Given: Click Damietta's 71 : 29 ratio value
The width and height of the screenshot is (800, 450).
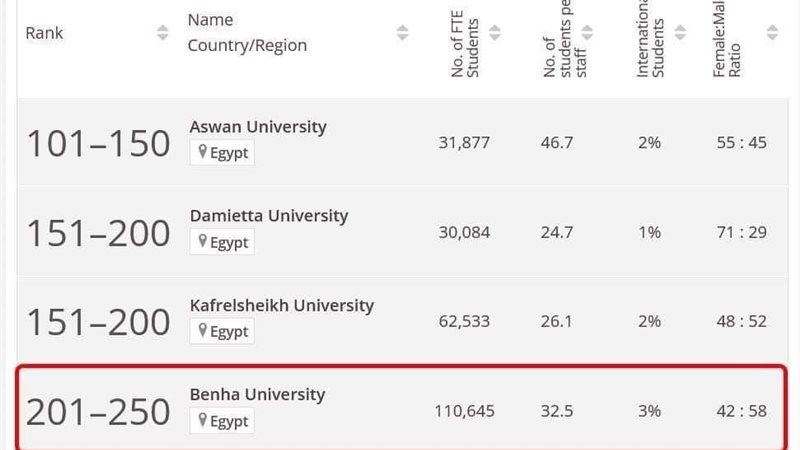Looking at the screenshot, I should click(x=741, y=232).
